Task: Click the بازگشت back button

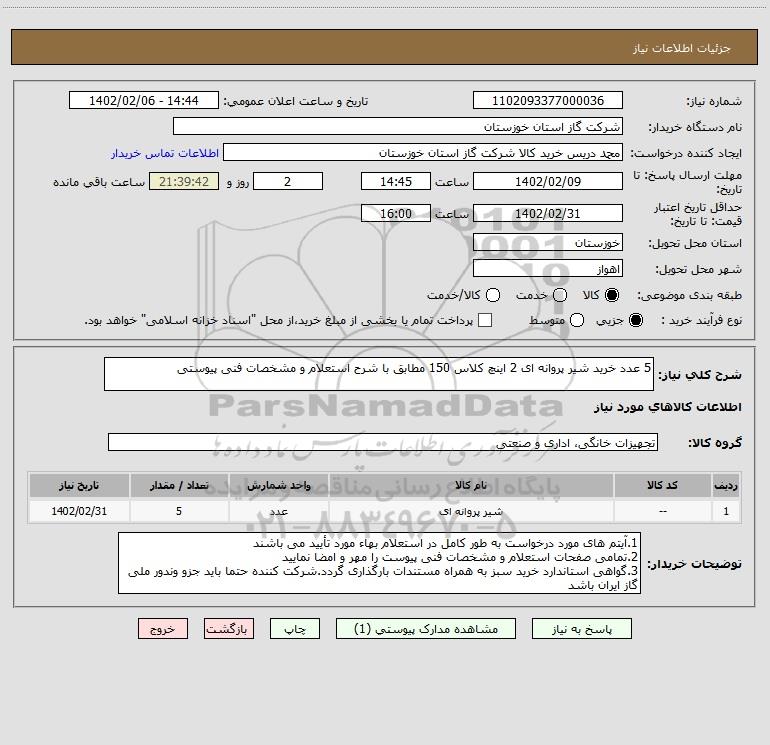Action: [229, 629]
